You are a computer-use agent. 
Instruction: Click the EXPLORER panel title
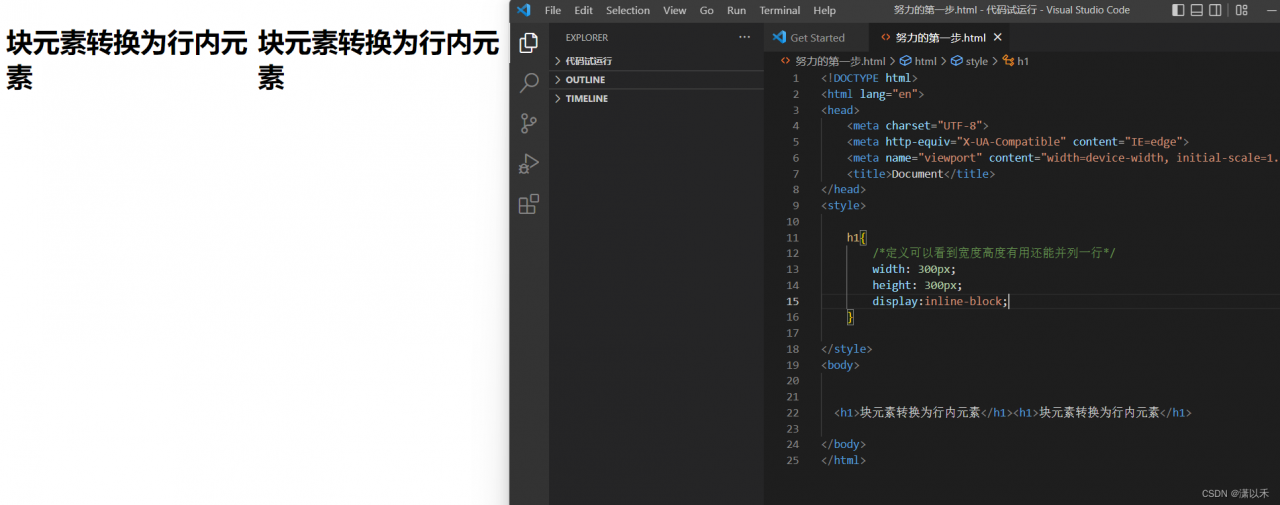click(587, 38)
